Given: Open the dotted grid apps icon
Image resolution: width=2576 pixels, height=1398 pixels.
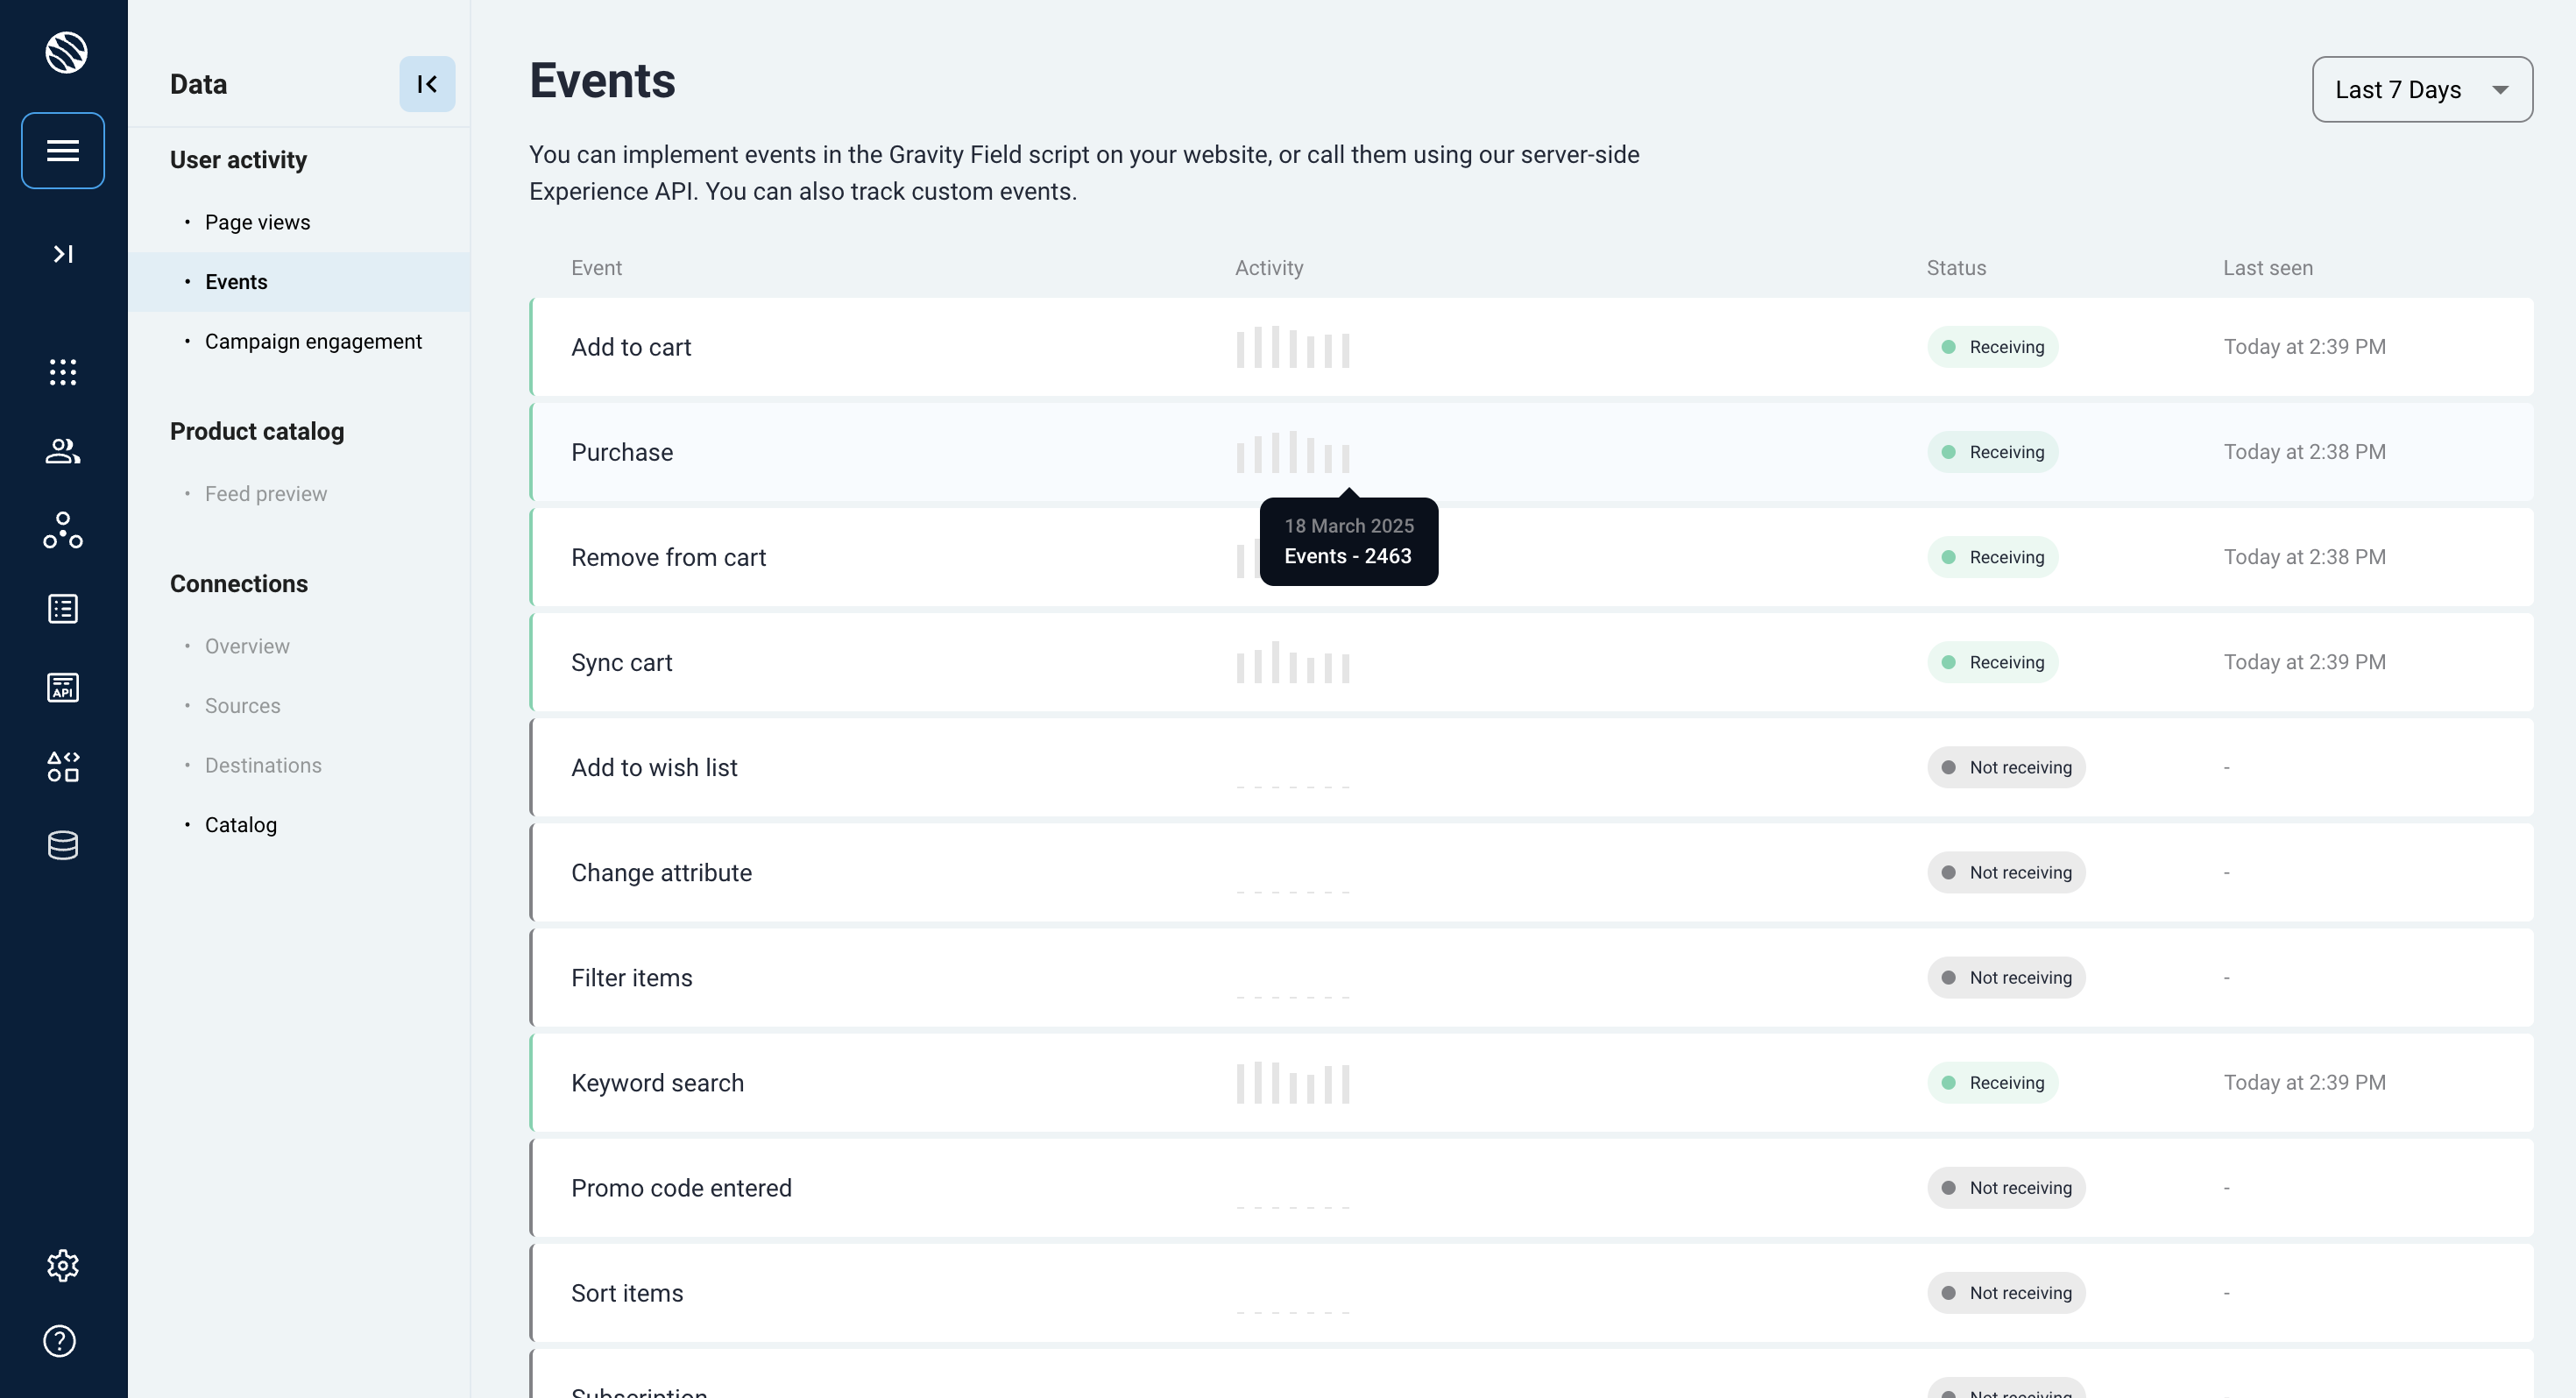Looking at the screenshot, I should 63,372.
